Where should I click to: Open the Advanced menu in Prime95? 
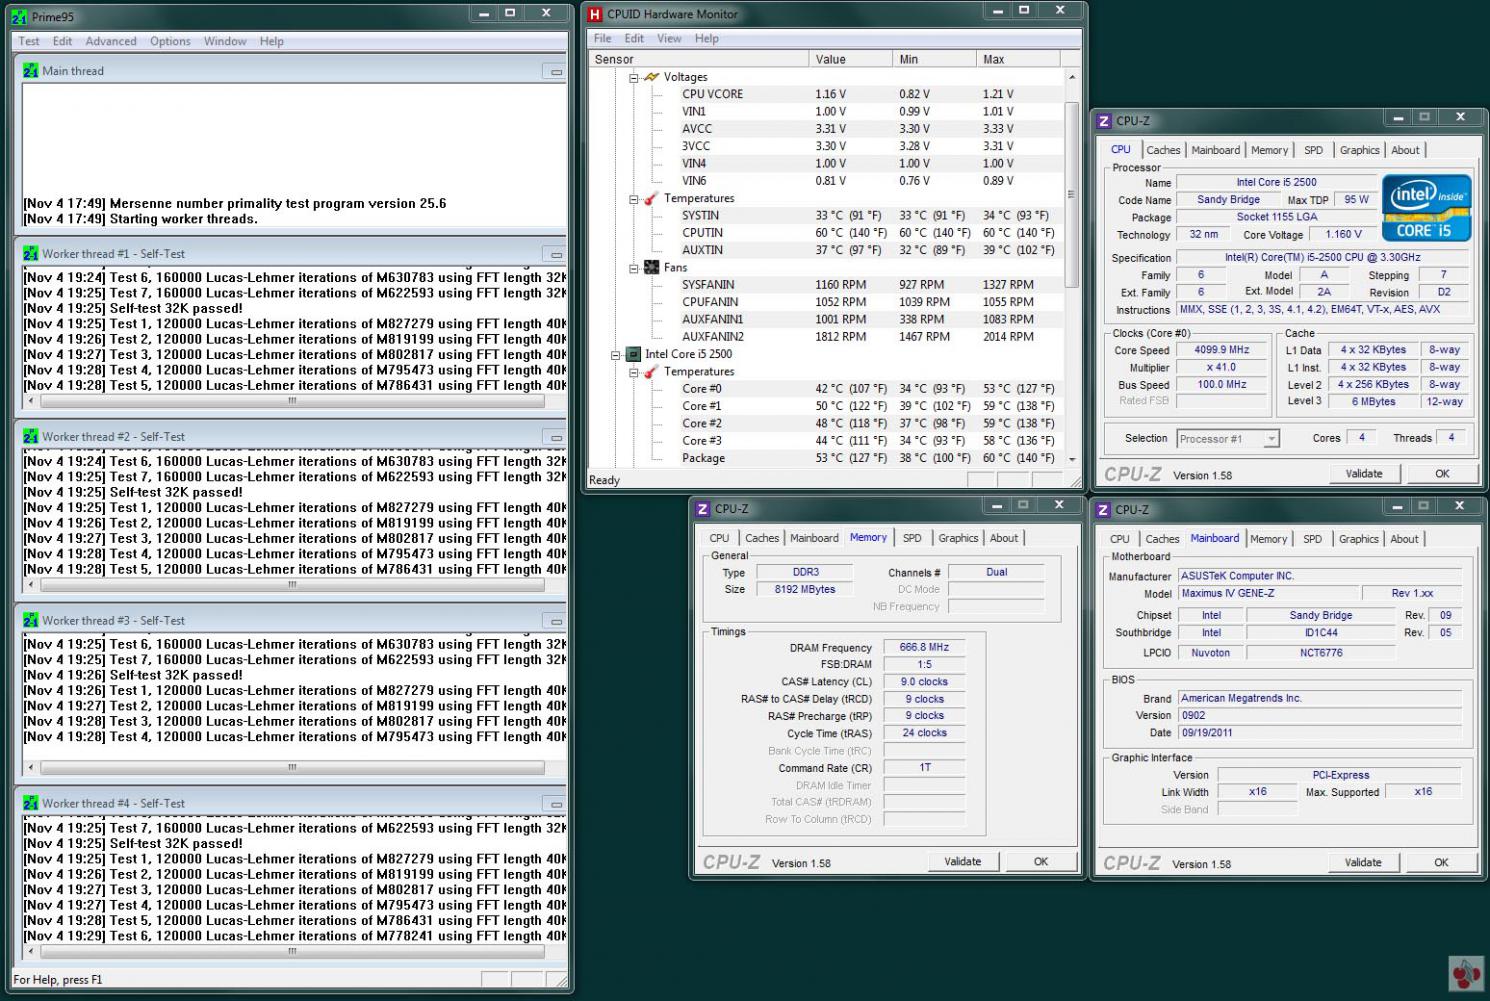point(111,41)
